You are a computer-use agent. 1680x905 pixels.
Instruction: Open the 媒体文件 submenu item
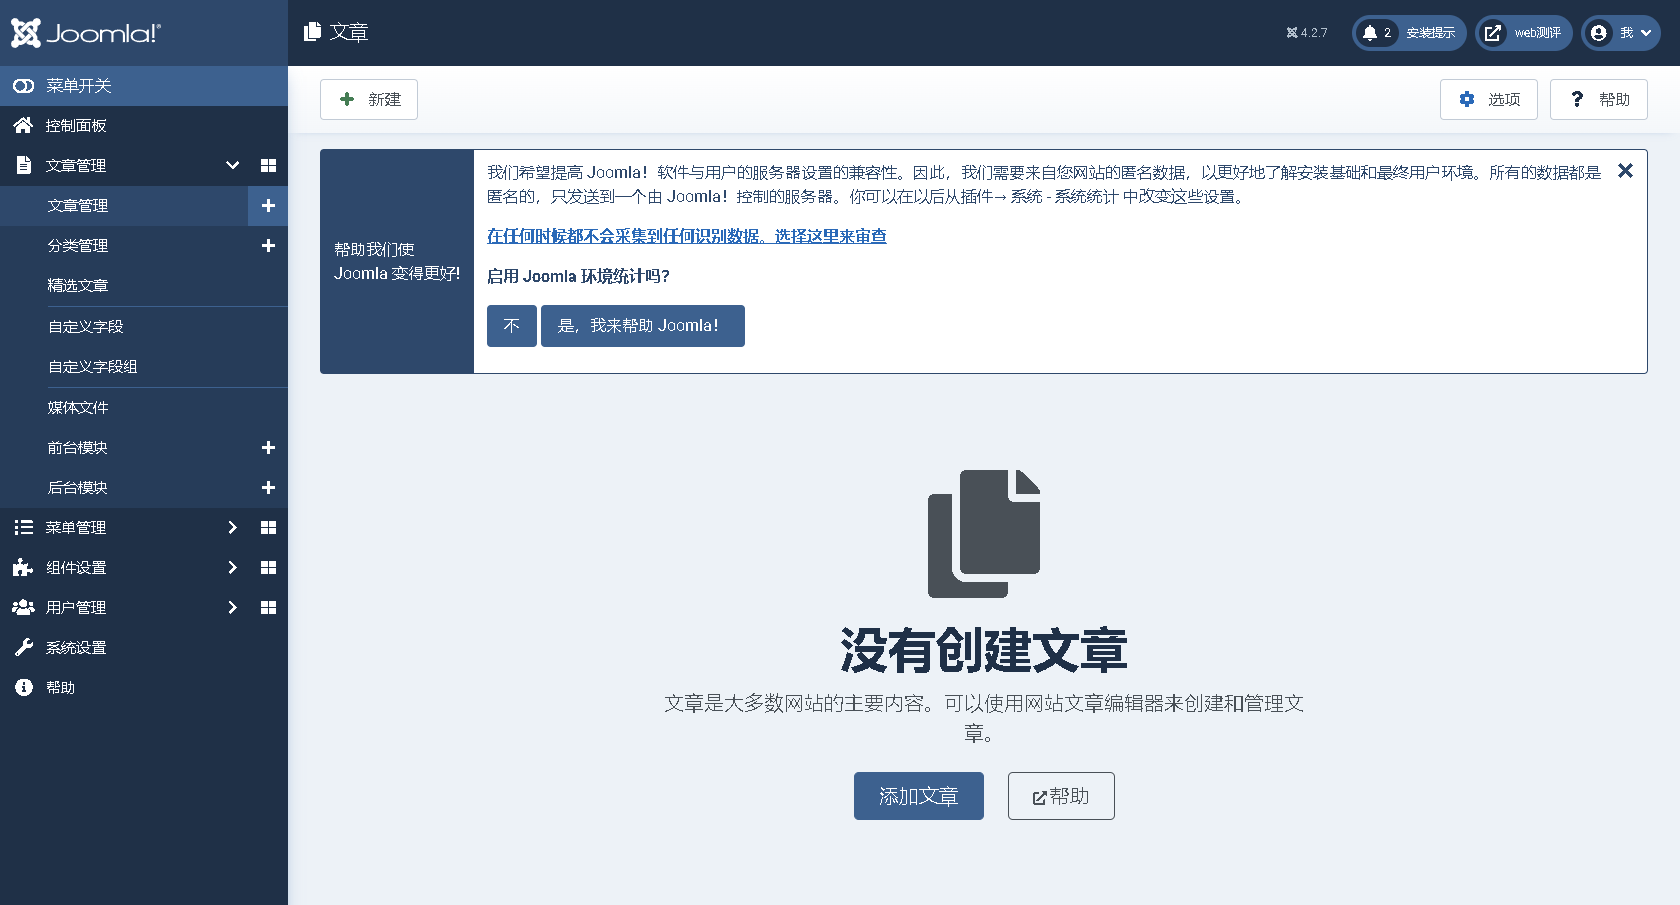[144, 408]
